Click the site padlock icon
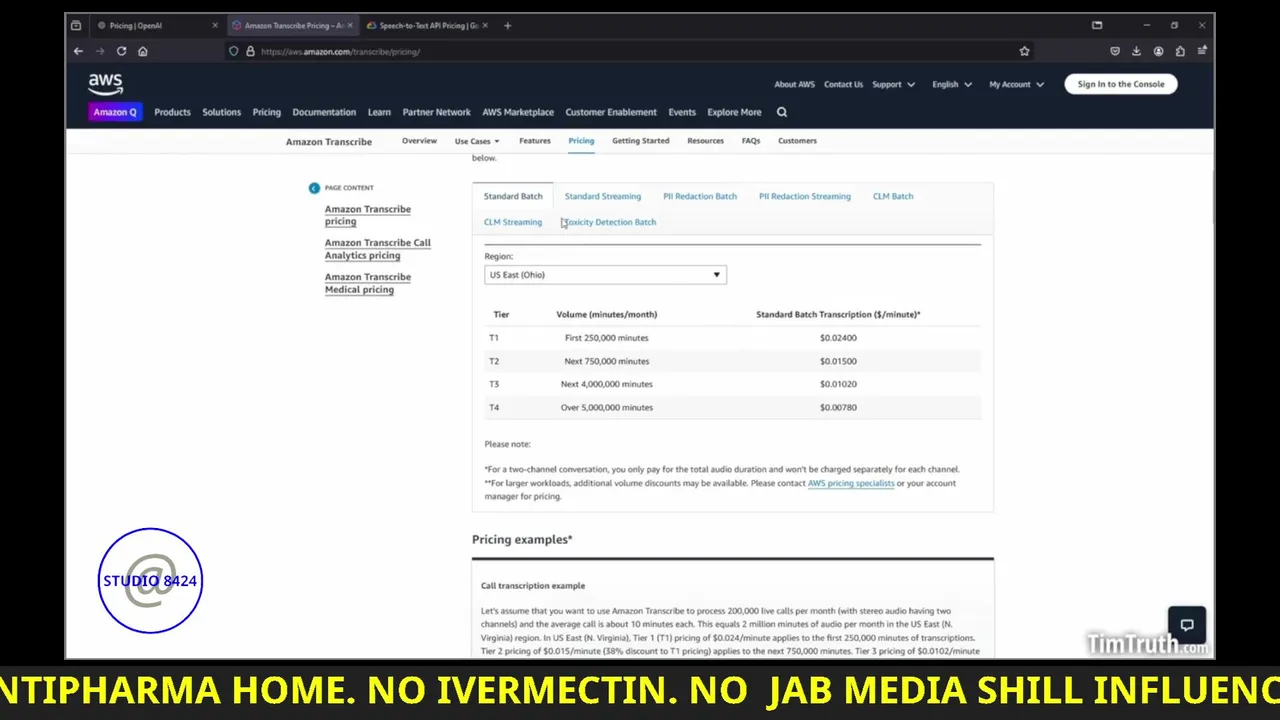1280x720 pixels. click(x=250, y=51)
